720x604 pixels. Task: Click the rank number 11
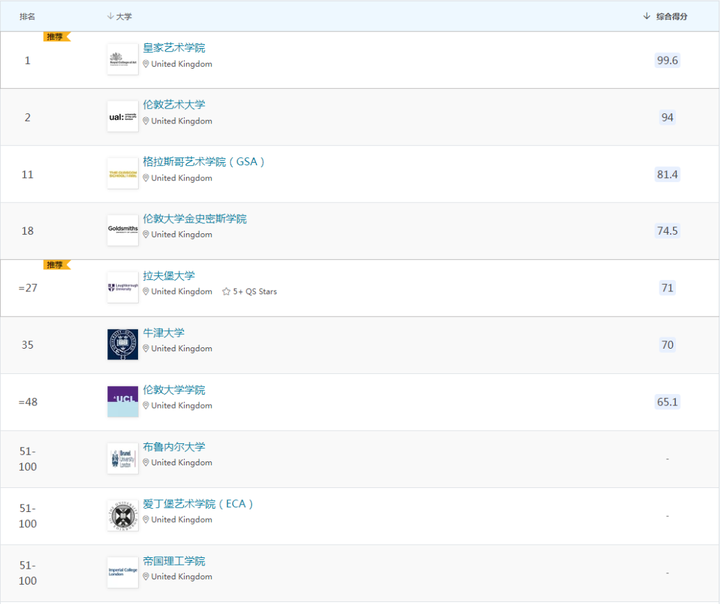coord(28,175)
